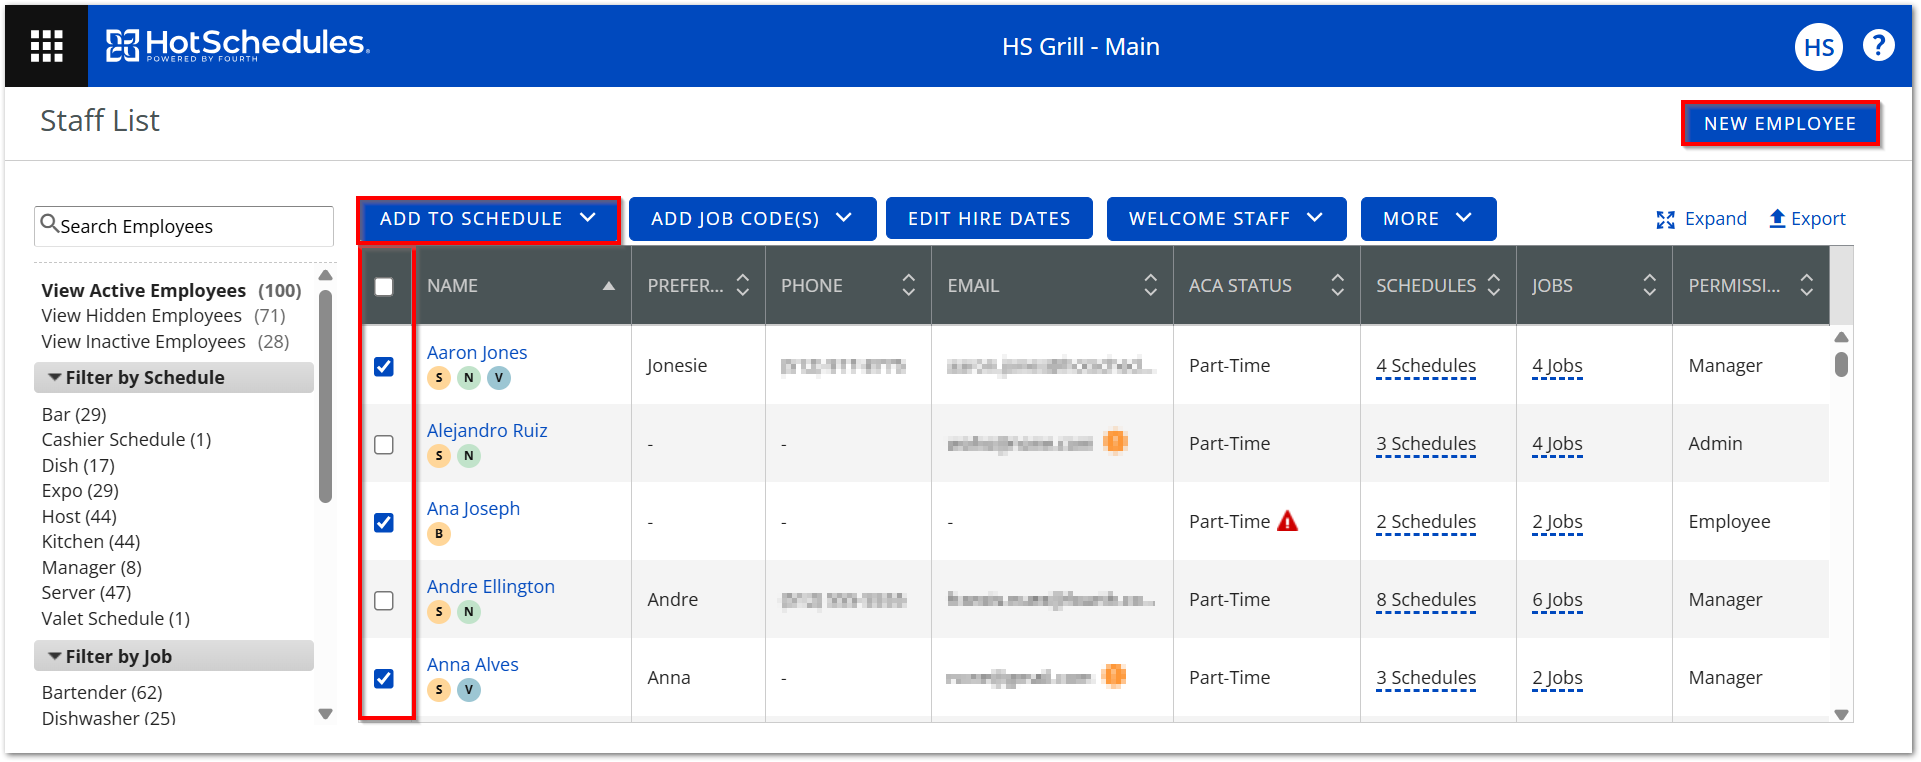Click the New Employee button
This screenshot has width=1921, height=762.
[1780, 124]
